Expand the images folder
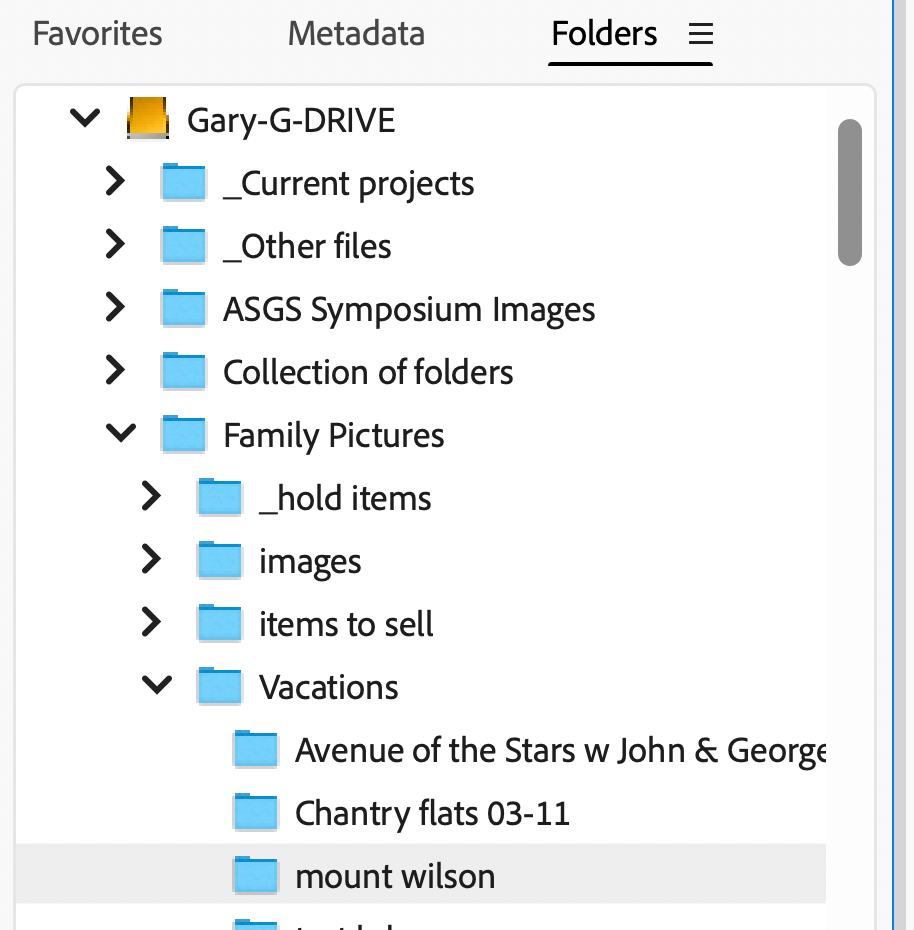 (150, 559)
